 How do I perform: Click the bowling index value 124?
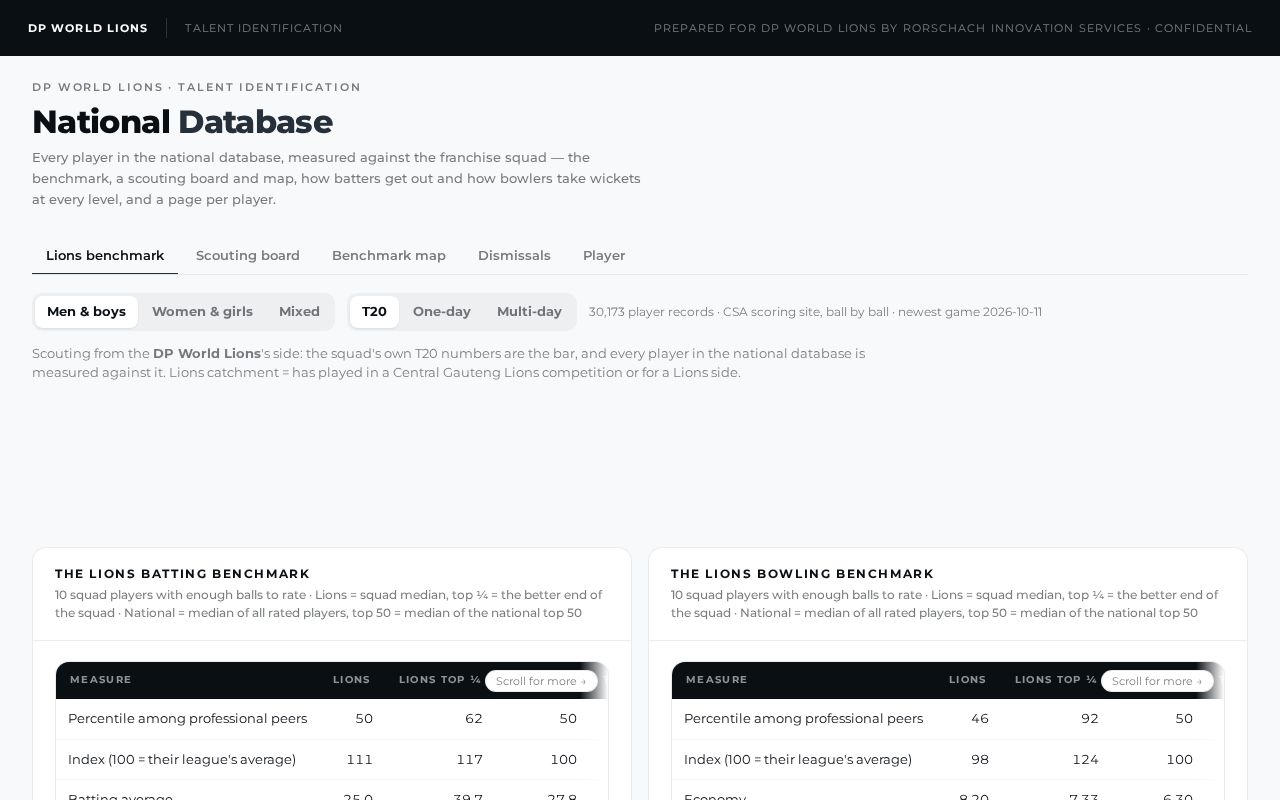[1085, 760]
